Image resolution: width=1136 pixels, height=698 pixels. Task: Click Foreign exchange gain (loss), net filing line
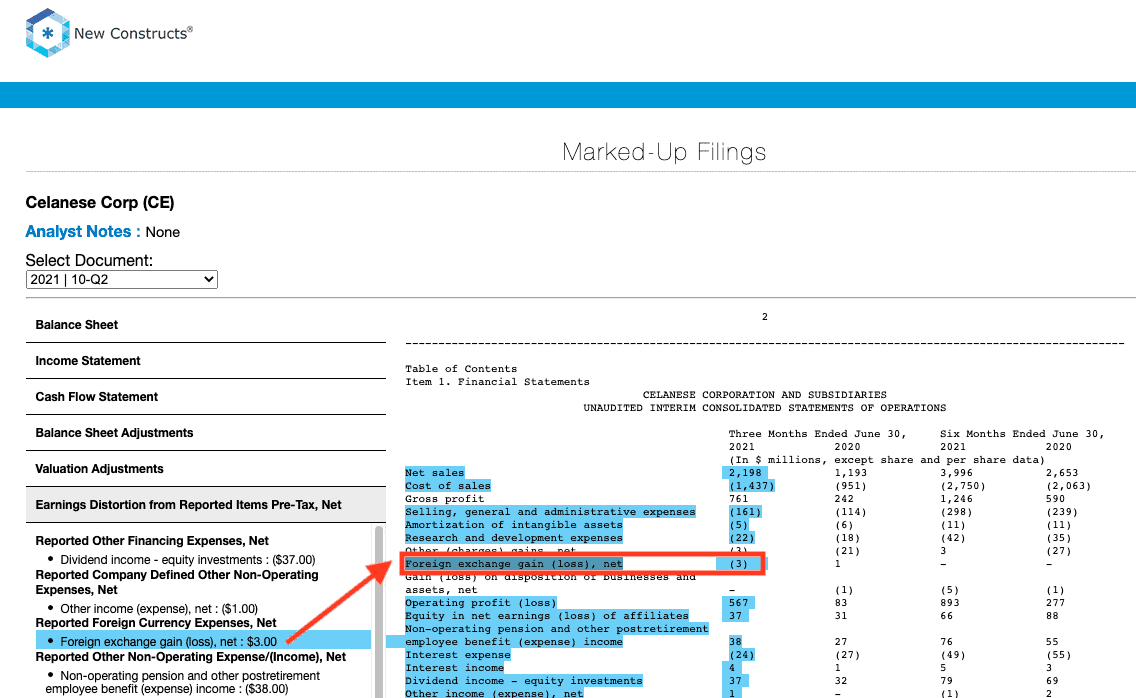(x=513, y=564)
